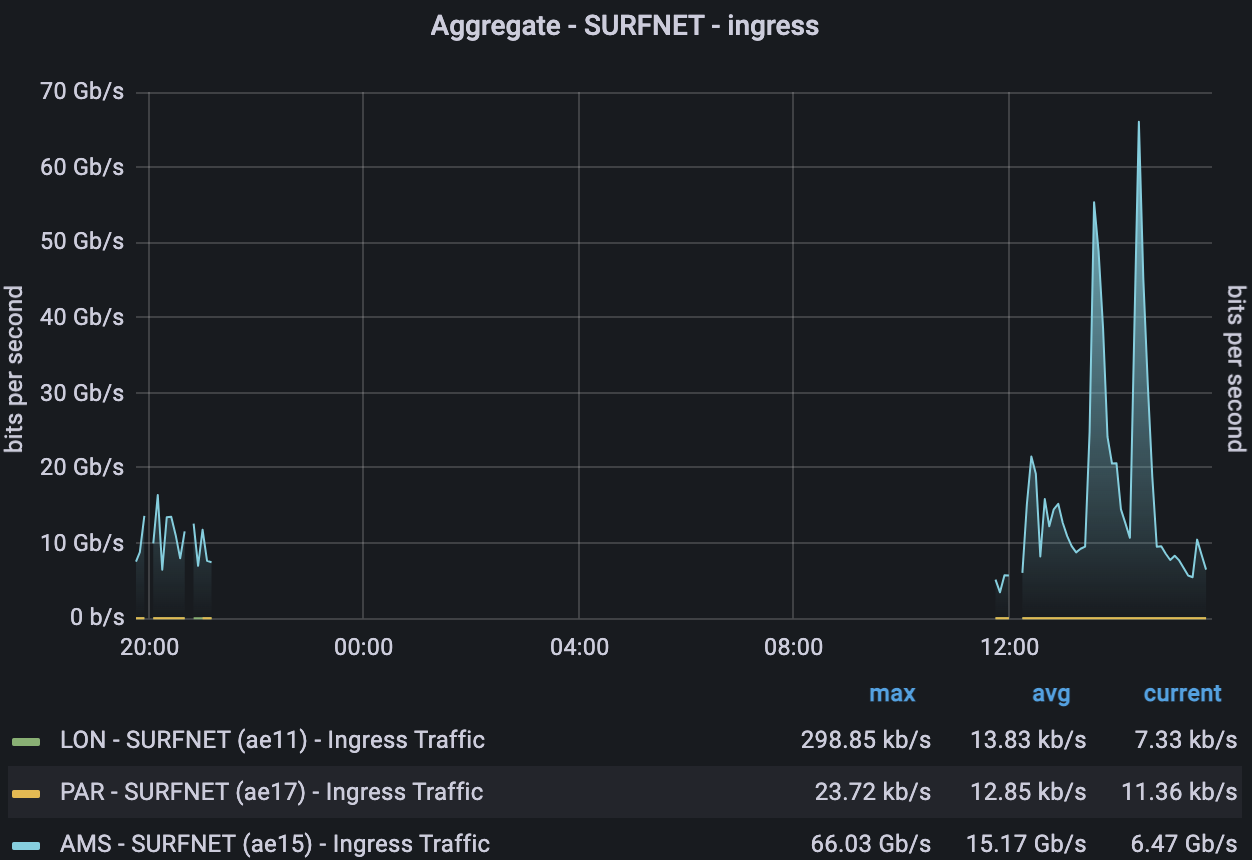
Task: Click the green LON series color swatch
Action: coord(26,742)
